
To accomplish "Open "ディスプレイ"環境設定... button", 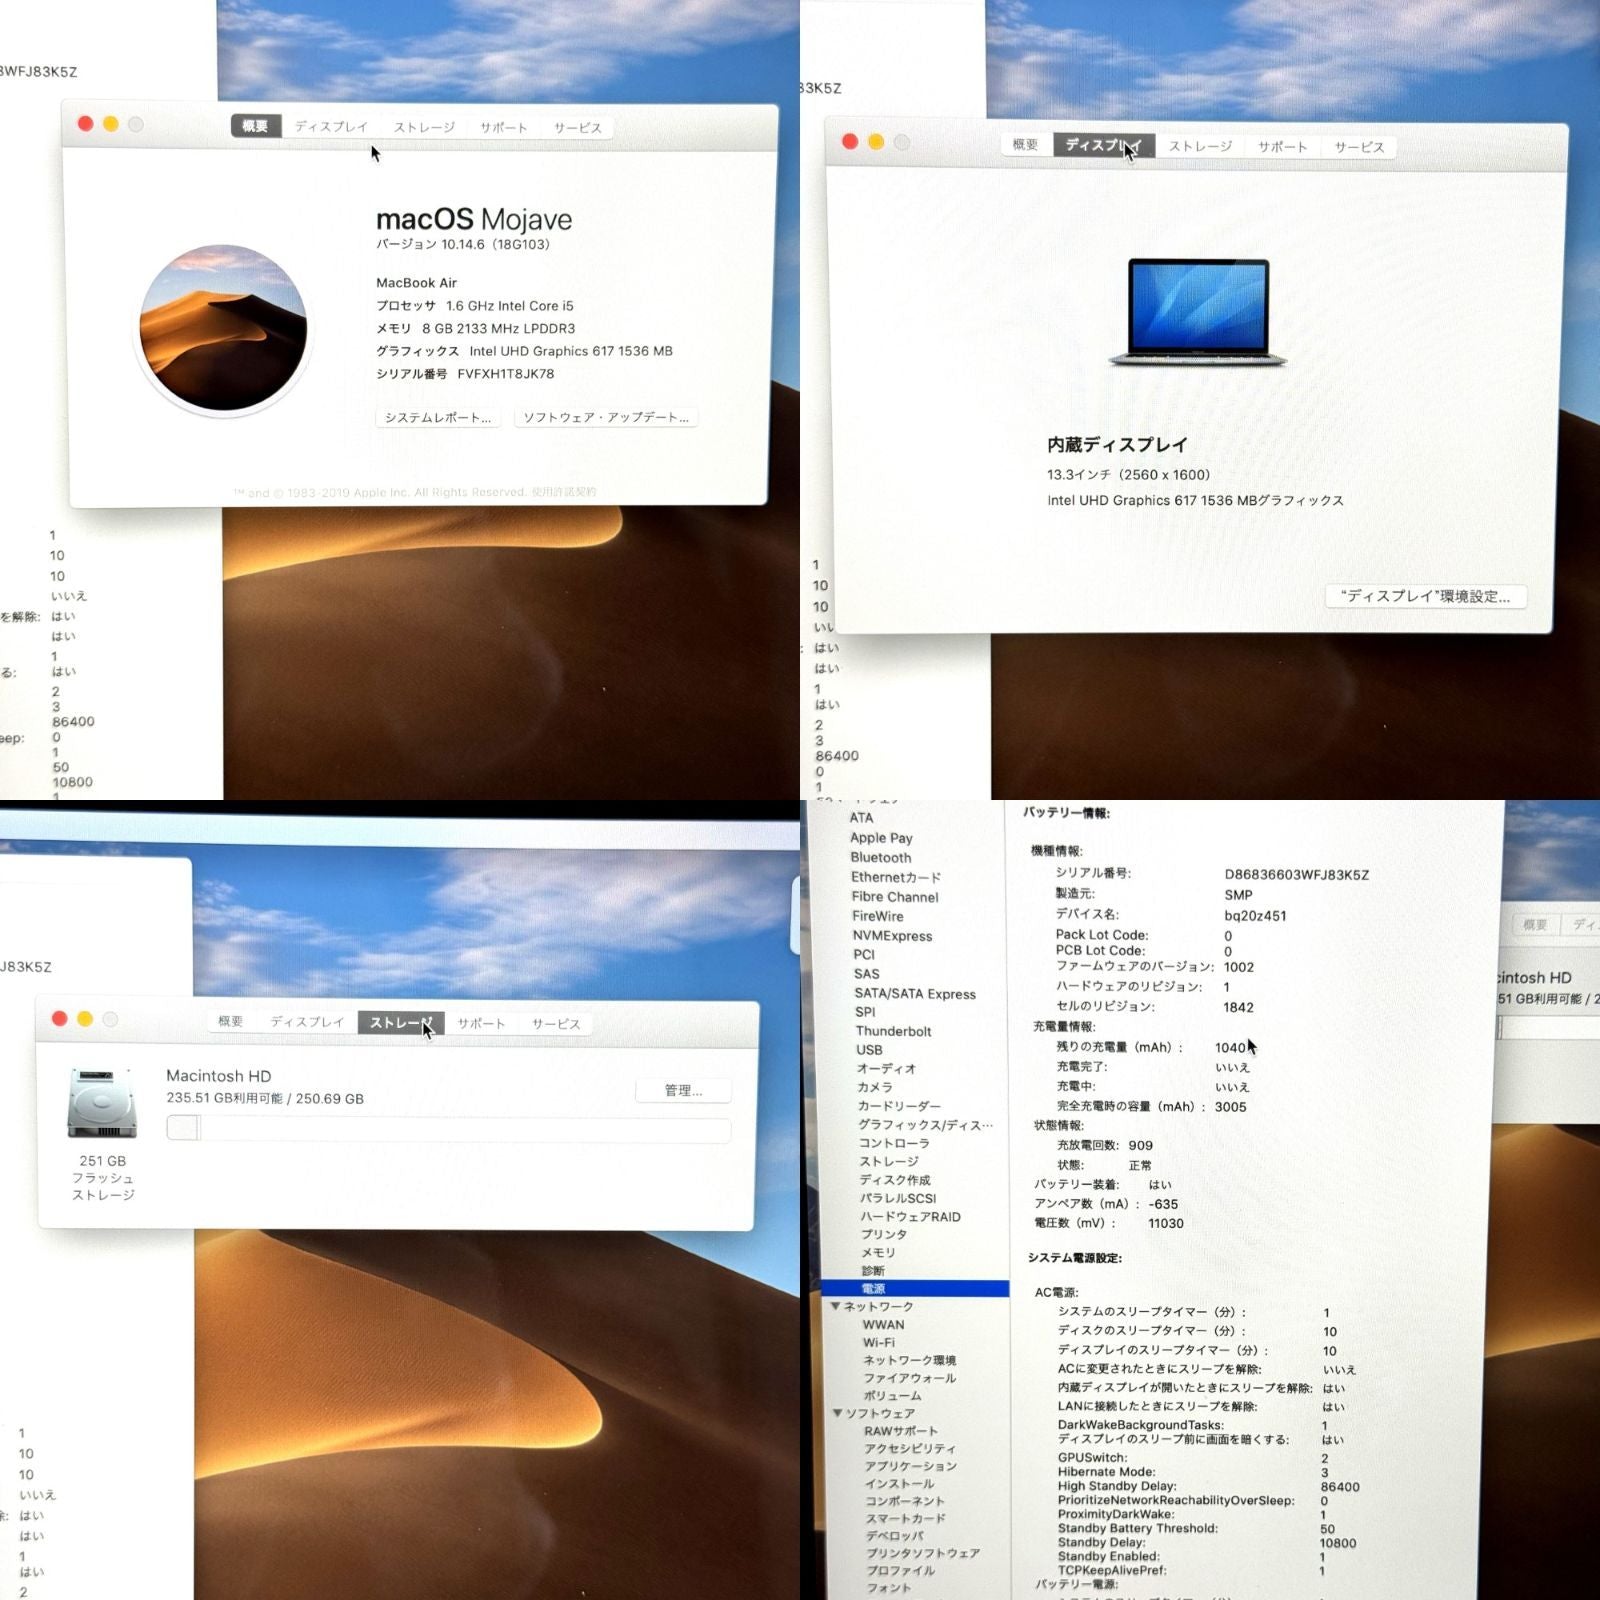I will tap(1426, 596).
